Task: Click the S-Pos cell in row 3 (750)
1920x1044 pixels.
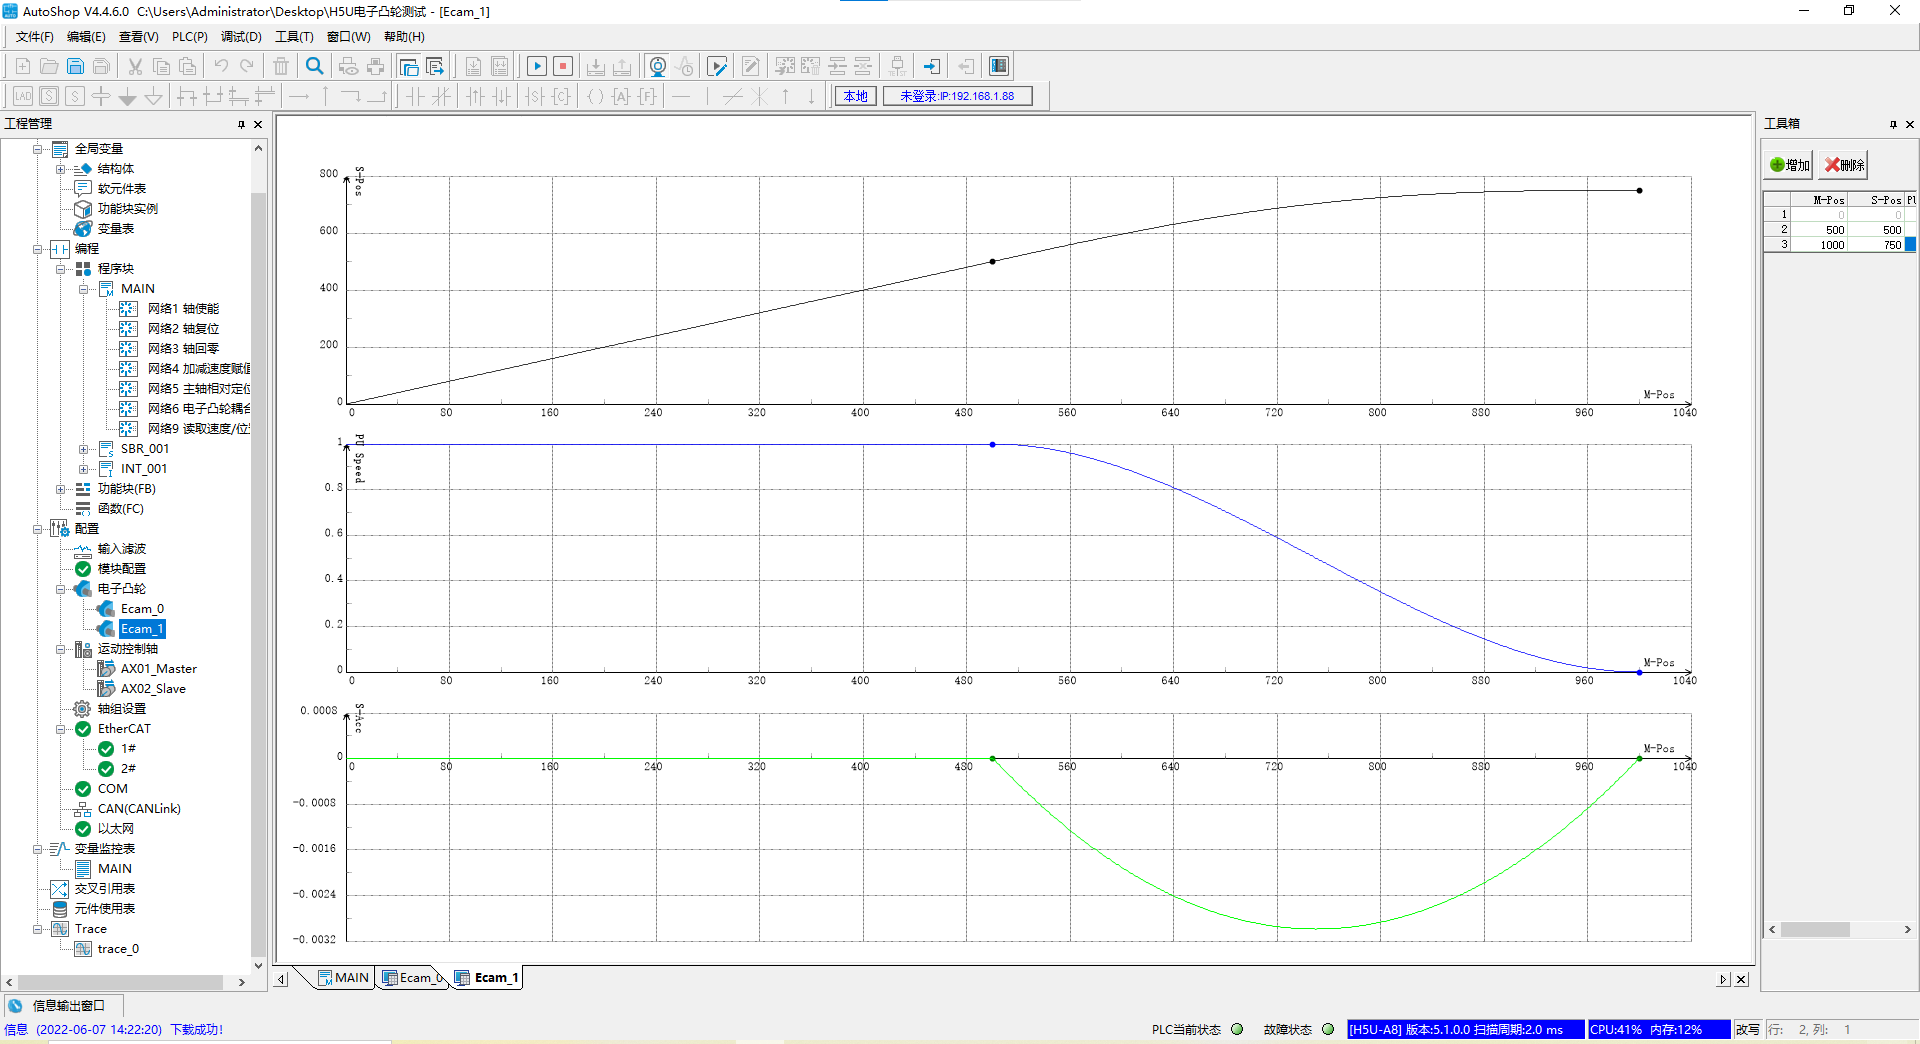Action: click(1876, 245)
